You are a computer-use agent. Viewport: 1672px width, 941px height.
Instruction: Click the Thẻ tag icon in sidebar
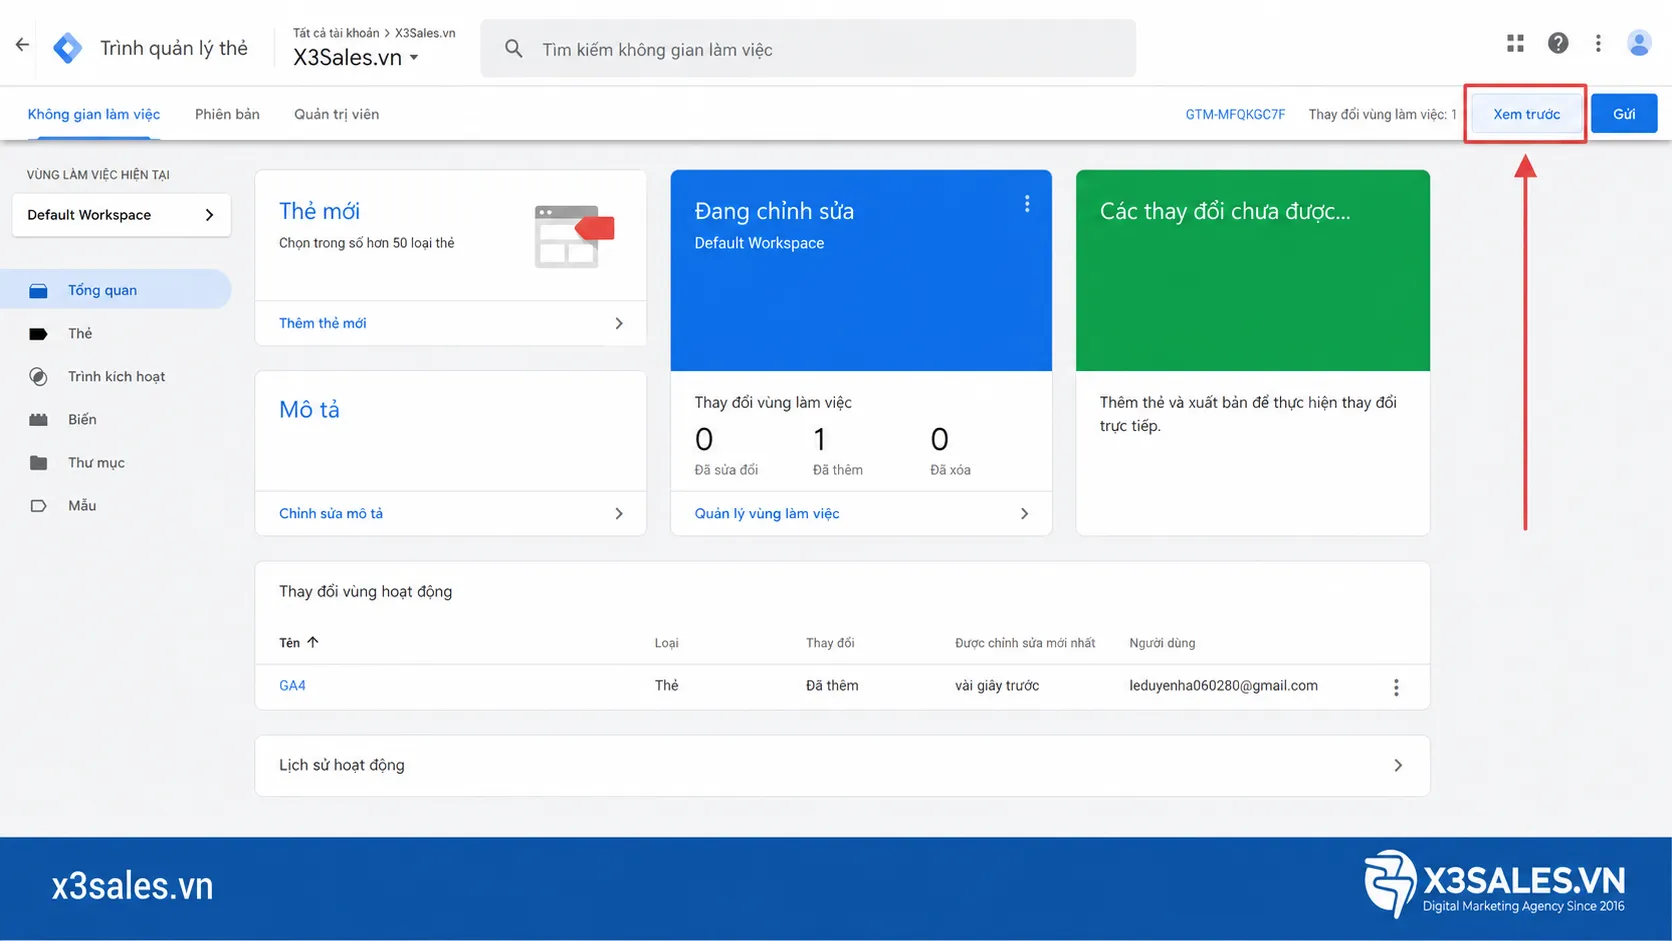tap(38, 334)
